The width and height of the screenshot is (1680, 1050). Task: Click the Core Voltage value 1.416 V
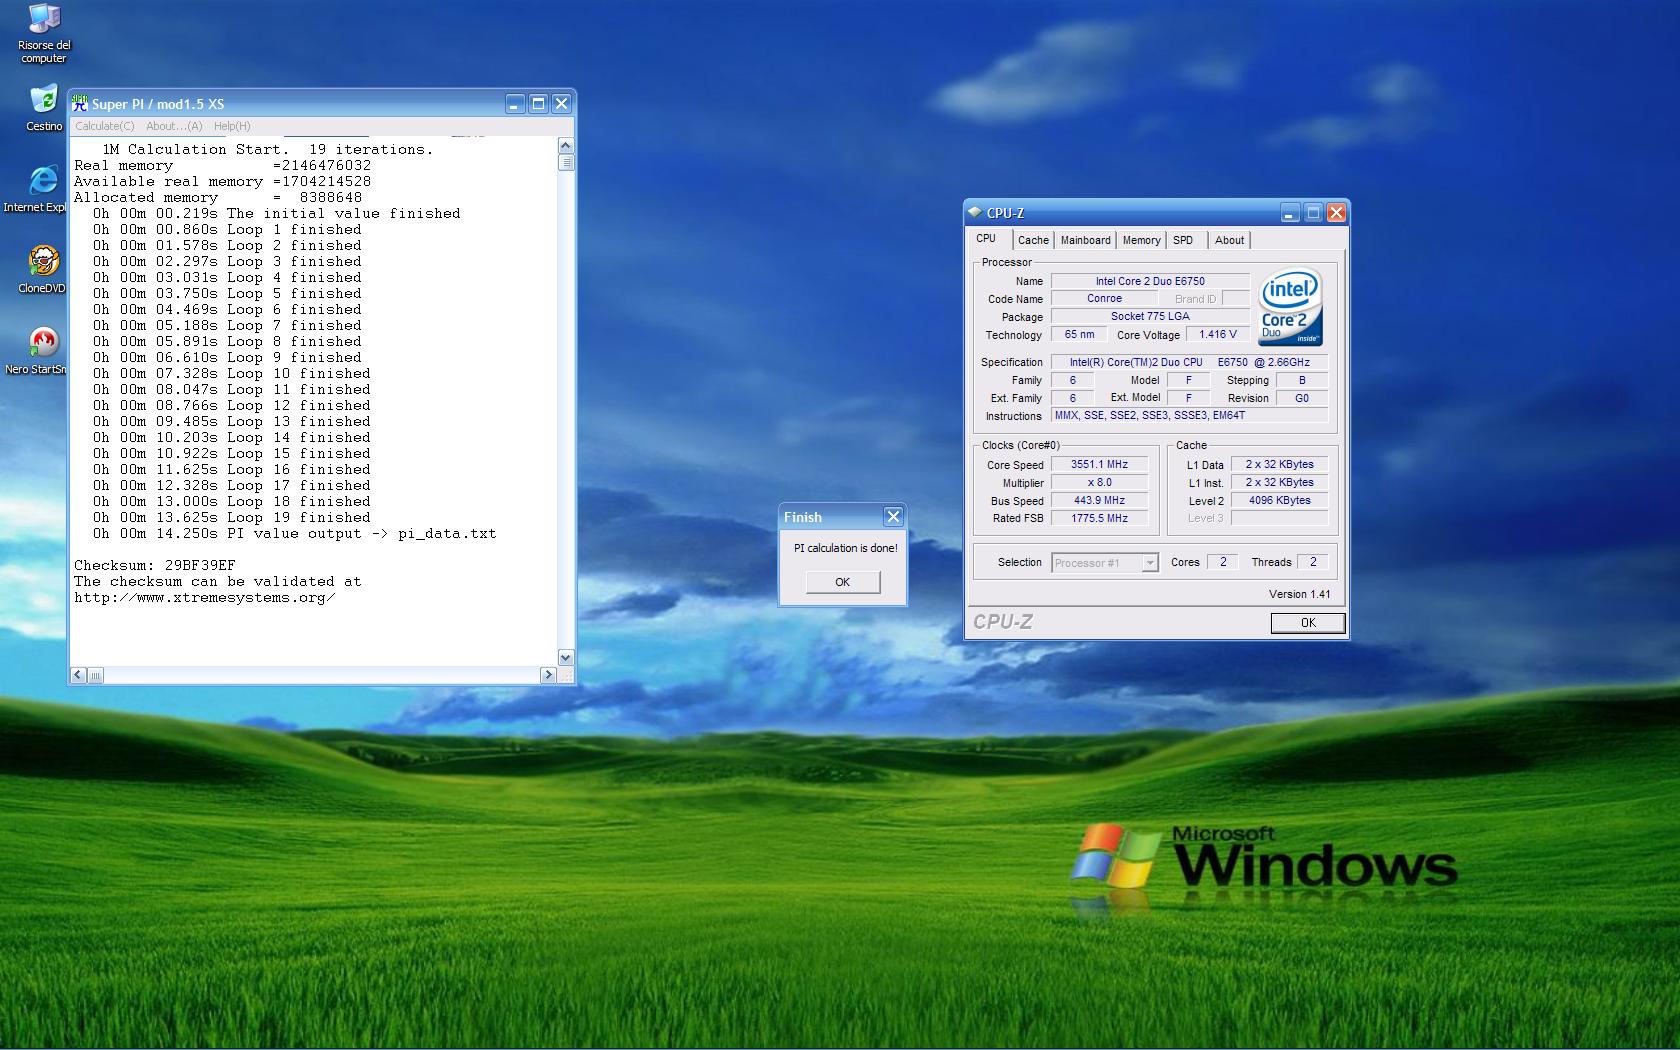[1218, 335]
